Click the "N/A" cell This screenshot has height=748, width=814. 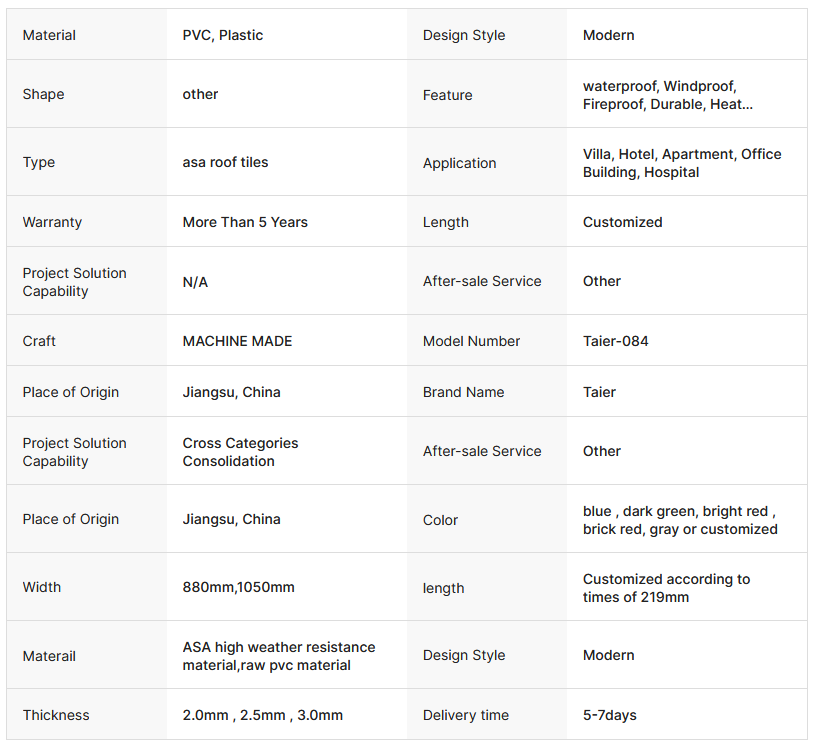coord(195,282)
